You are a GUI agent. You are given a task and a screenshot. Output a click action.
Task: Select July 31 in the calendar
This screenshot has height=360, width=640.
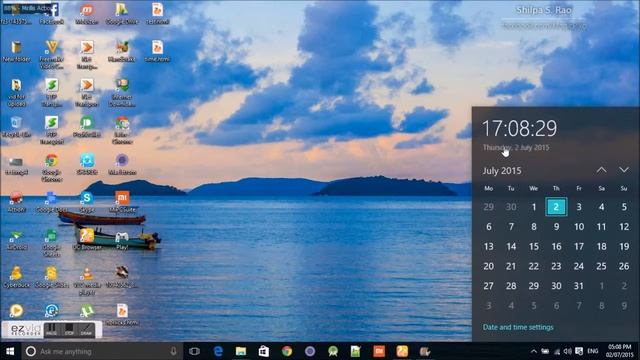(579, 286)
